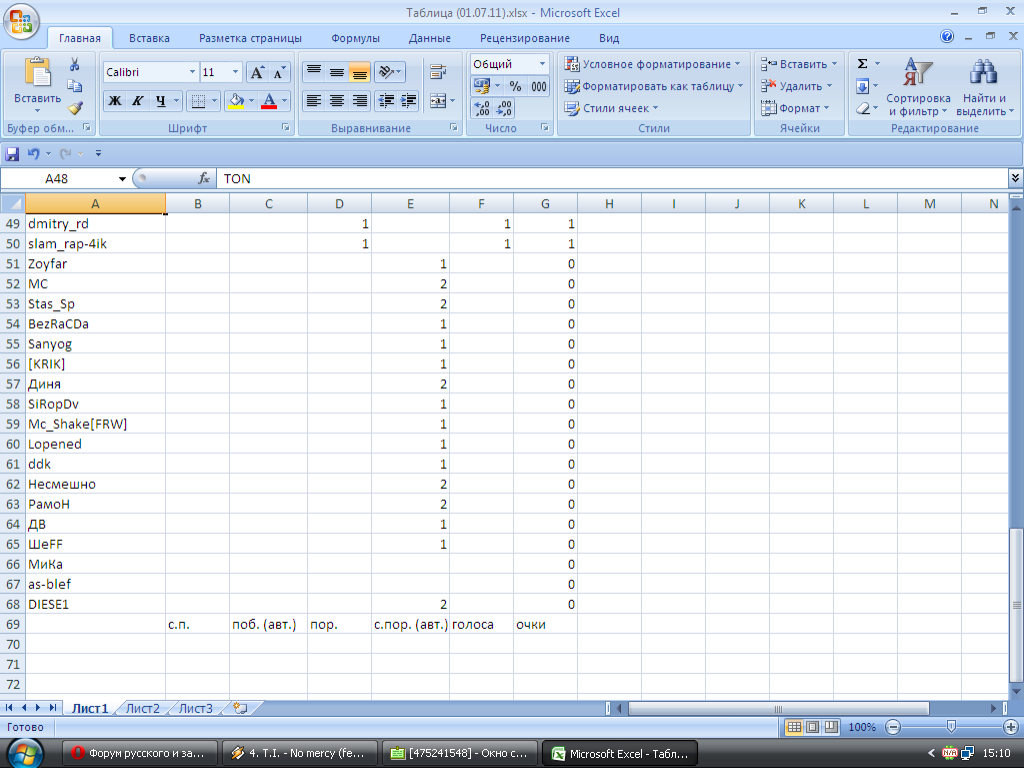Apply cell borders with the borders icon
Image resolution: width=1024 pixels, height=768 pixels.
pyautogui.click(x=198, y=101)
